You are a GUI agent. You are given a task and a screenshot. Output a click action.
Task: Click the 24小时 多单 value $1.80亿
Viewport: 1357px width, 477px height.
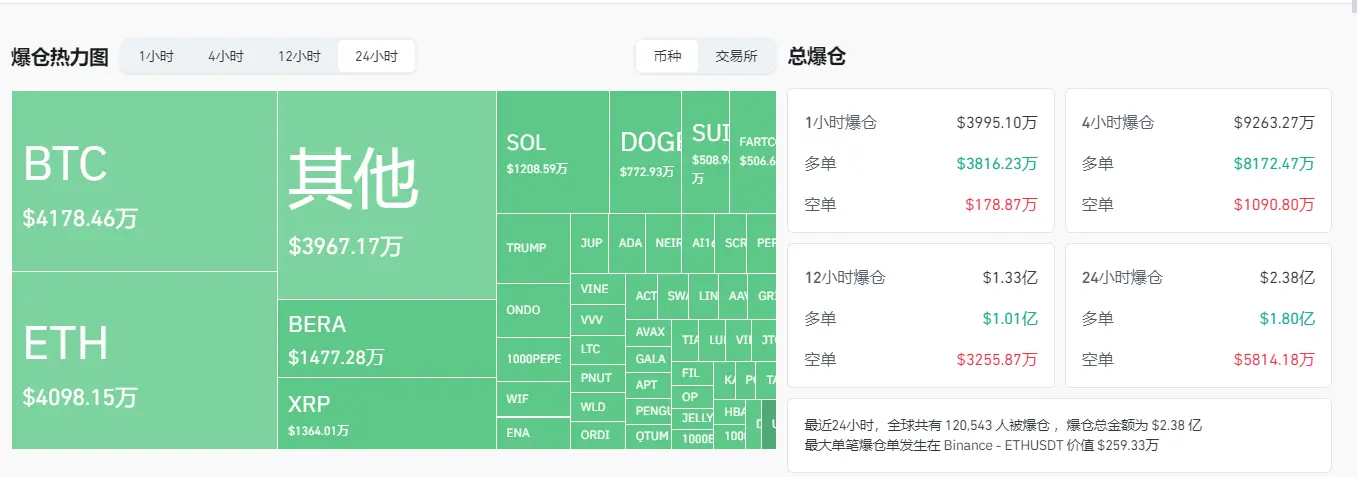click(1287, 319)
